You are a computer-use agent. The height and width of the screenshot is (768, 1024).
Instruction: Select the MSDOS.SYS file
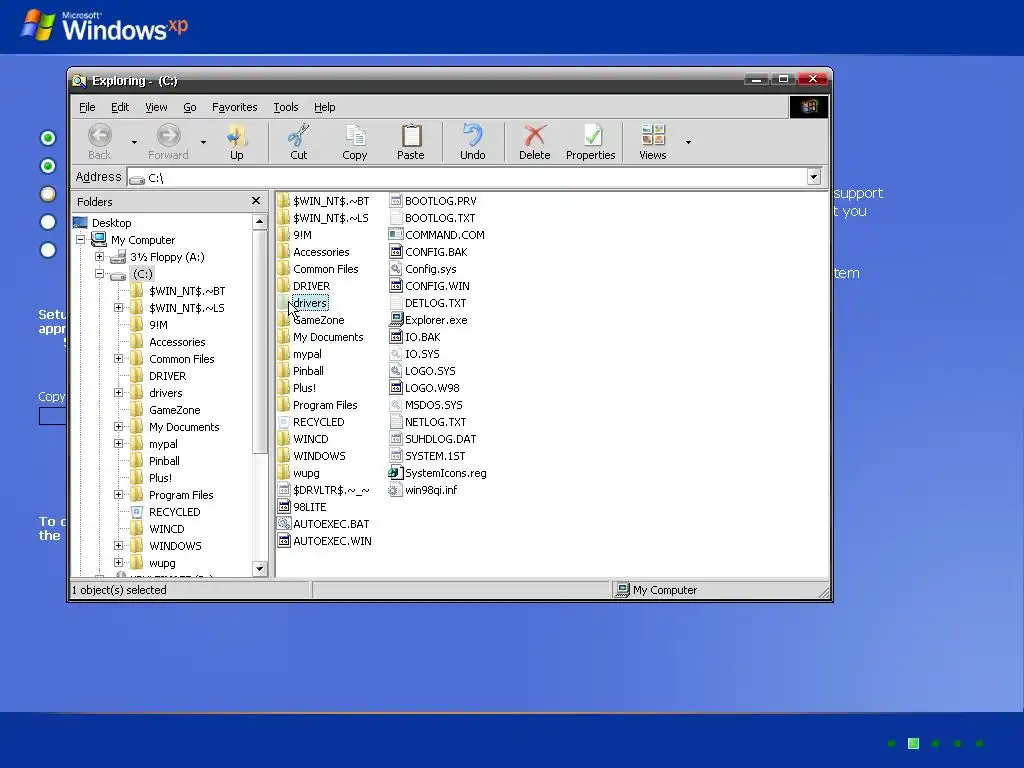coord(426,405)
